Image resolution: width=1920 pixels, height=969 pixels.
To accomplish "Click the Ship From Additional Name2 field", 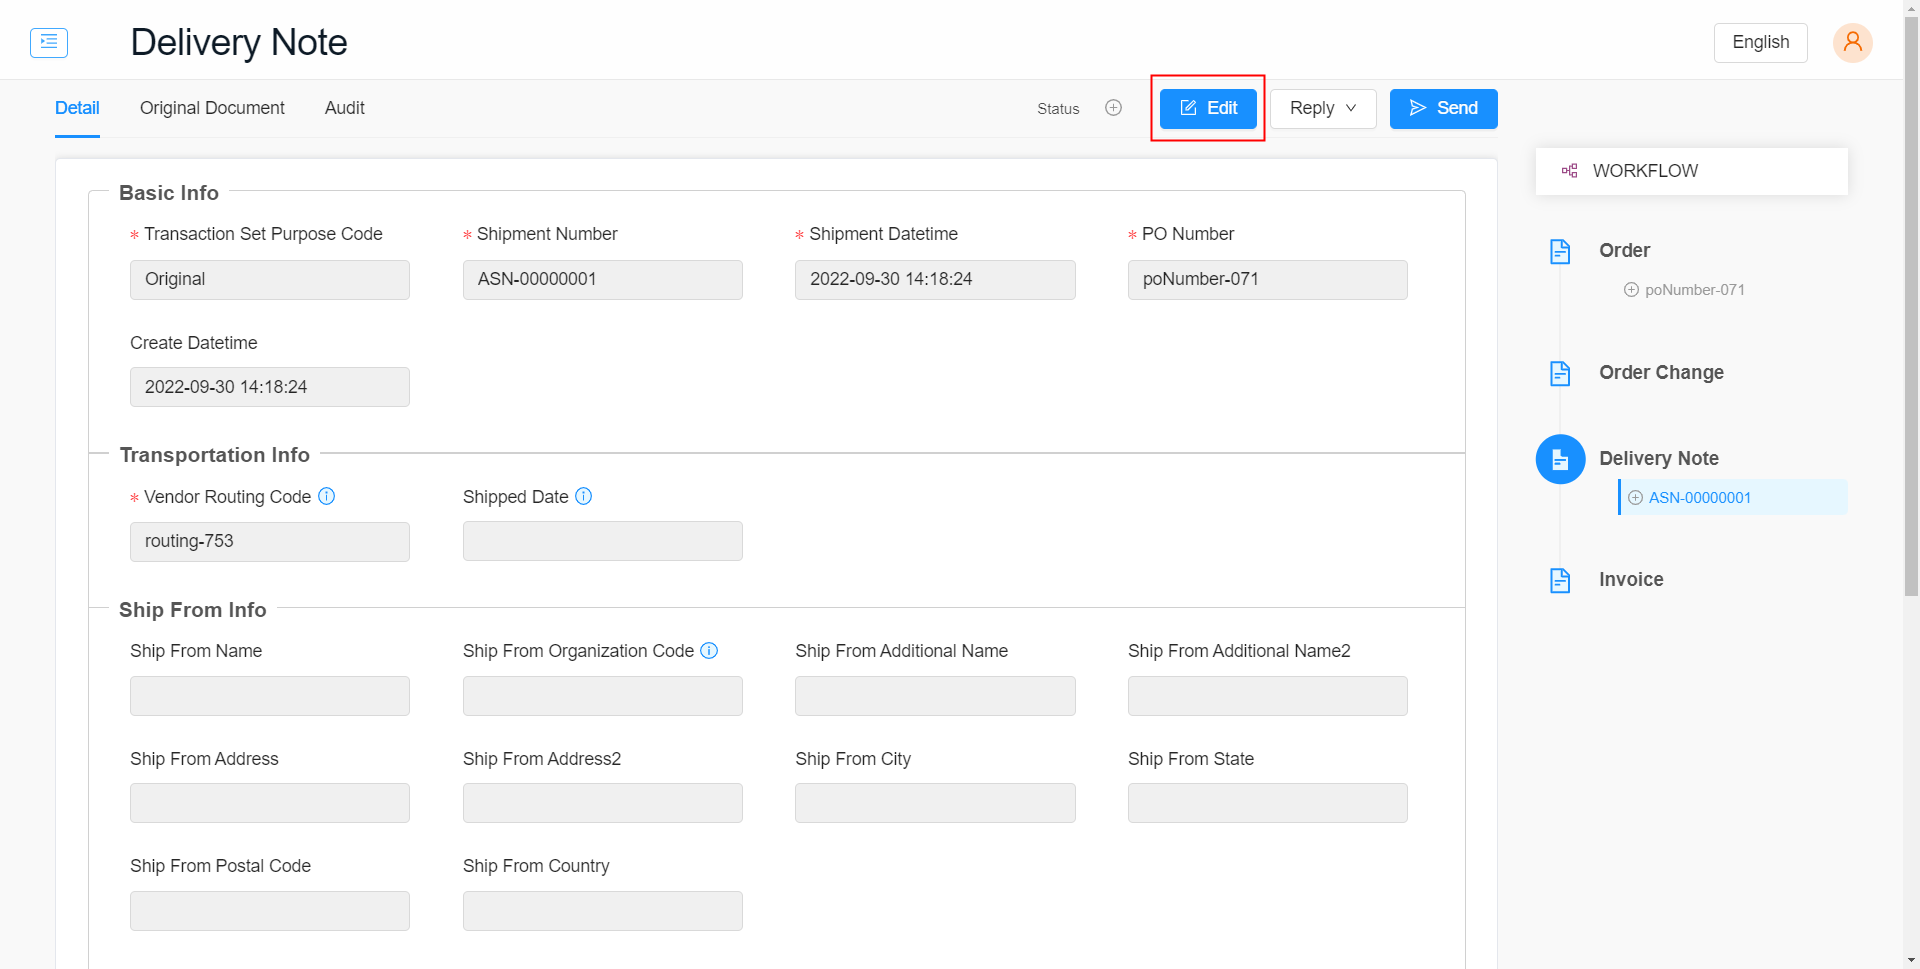I will [x=1267, y=696].
